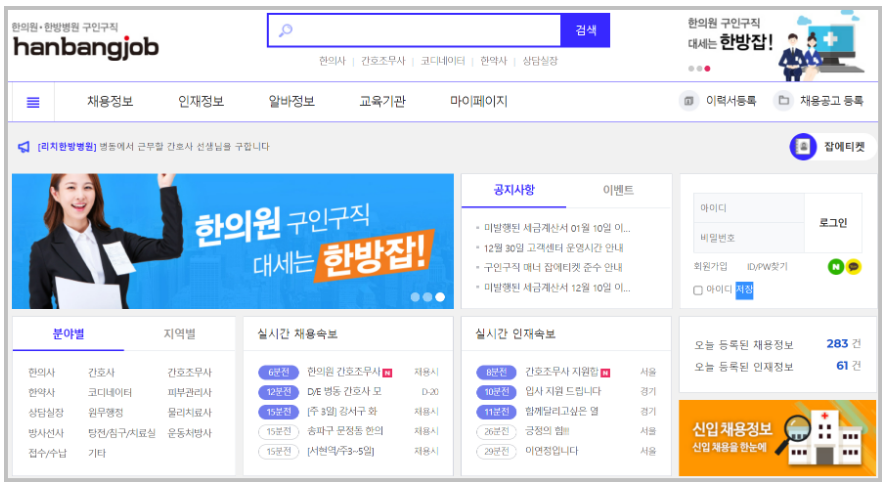Click the blue 검색 button
This screenshot has height=484, width=884.
[585, 30]
